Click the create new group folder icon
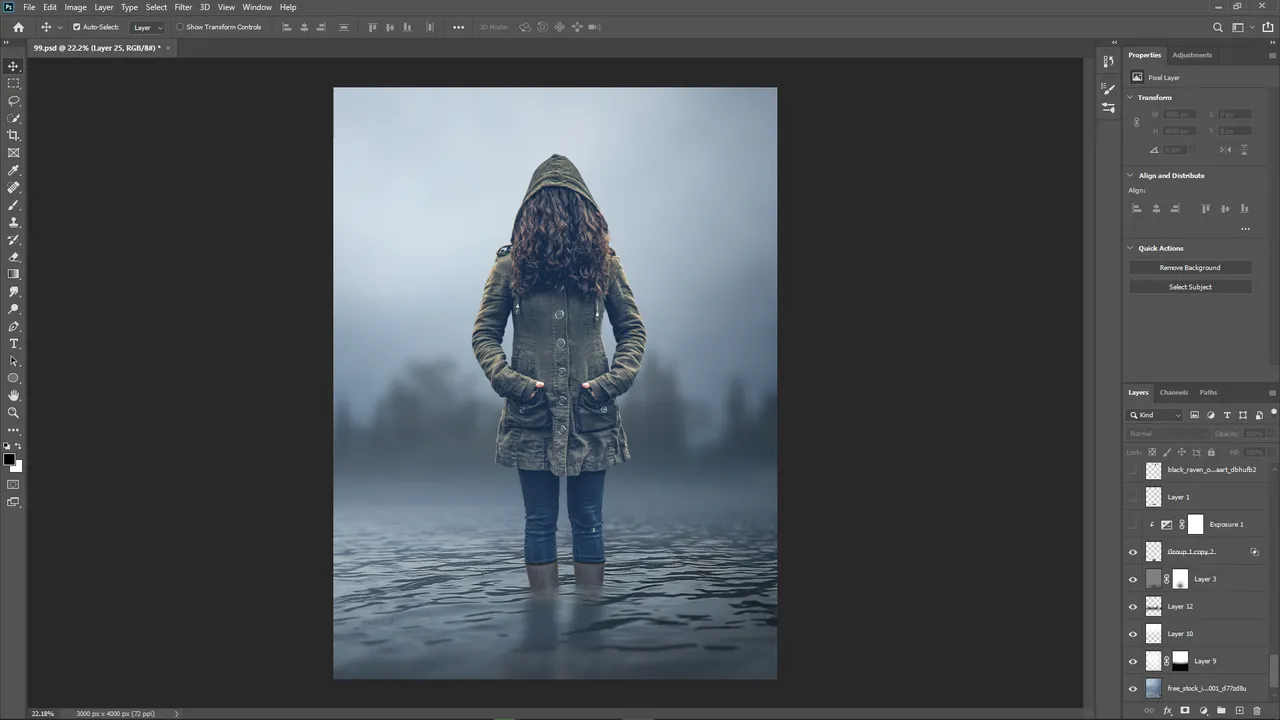 pos(1221,711)
